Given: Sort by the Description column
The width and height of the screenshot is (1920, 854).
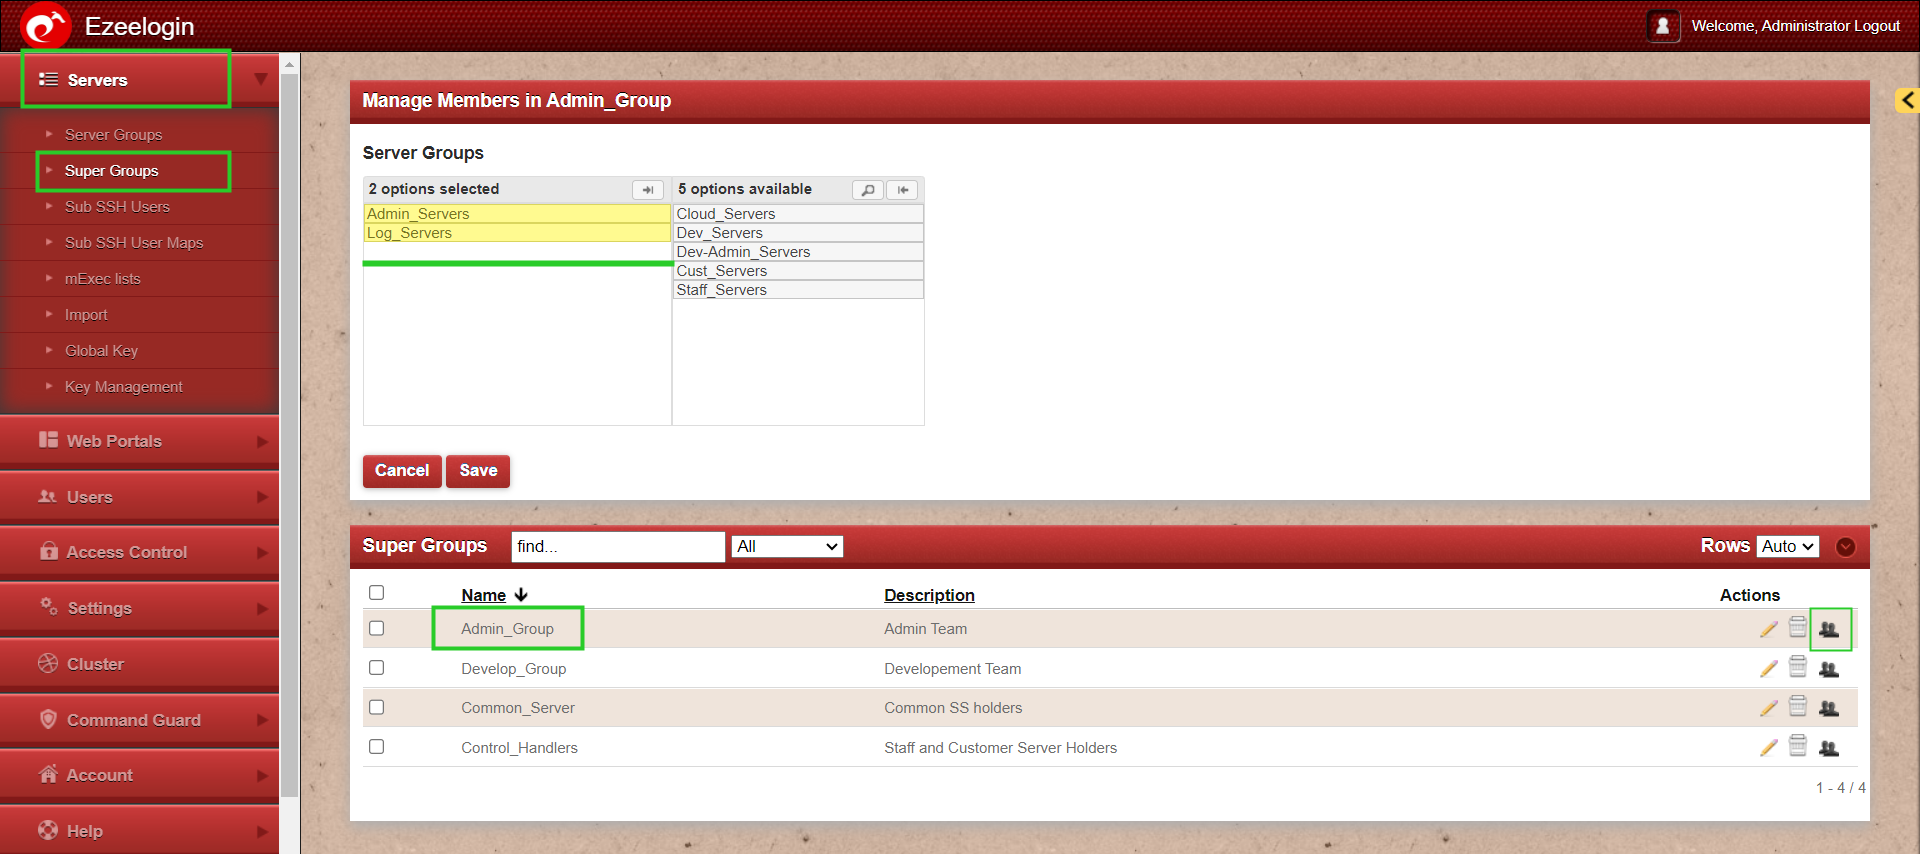Looking at the screenshot, I should [x=929, y=595].
